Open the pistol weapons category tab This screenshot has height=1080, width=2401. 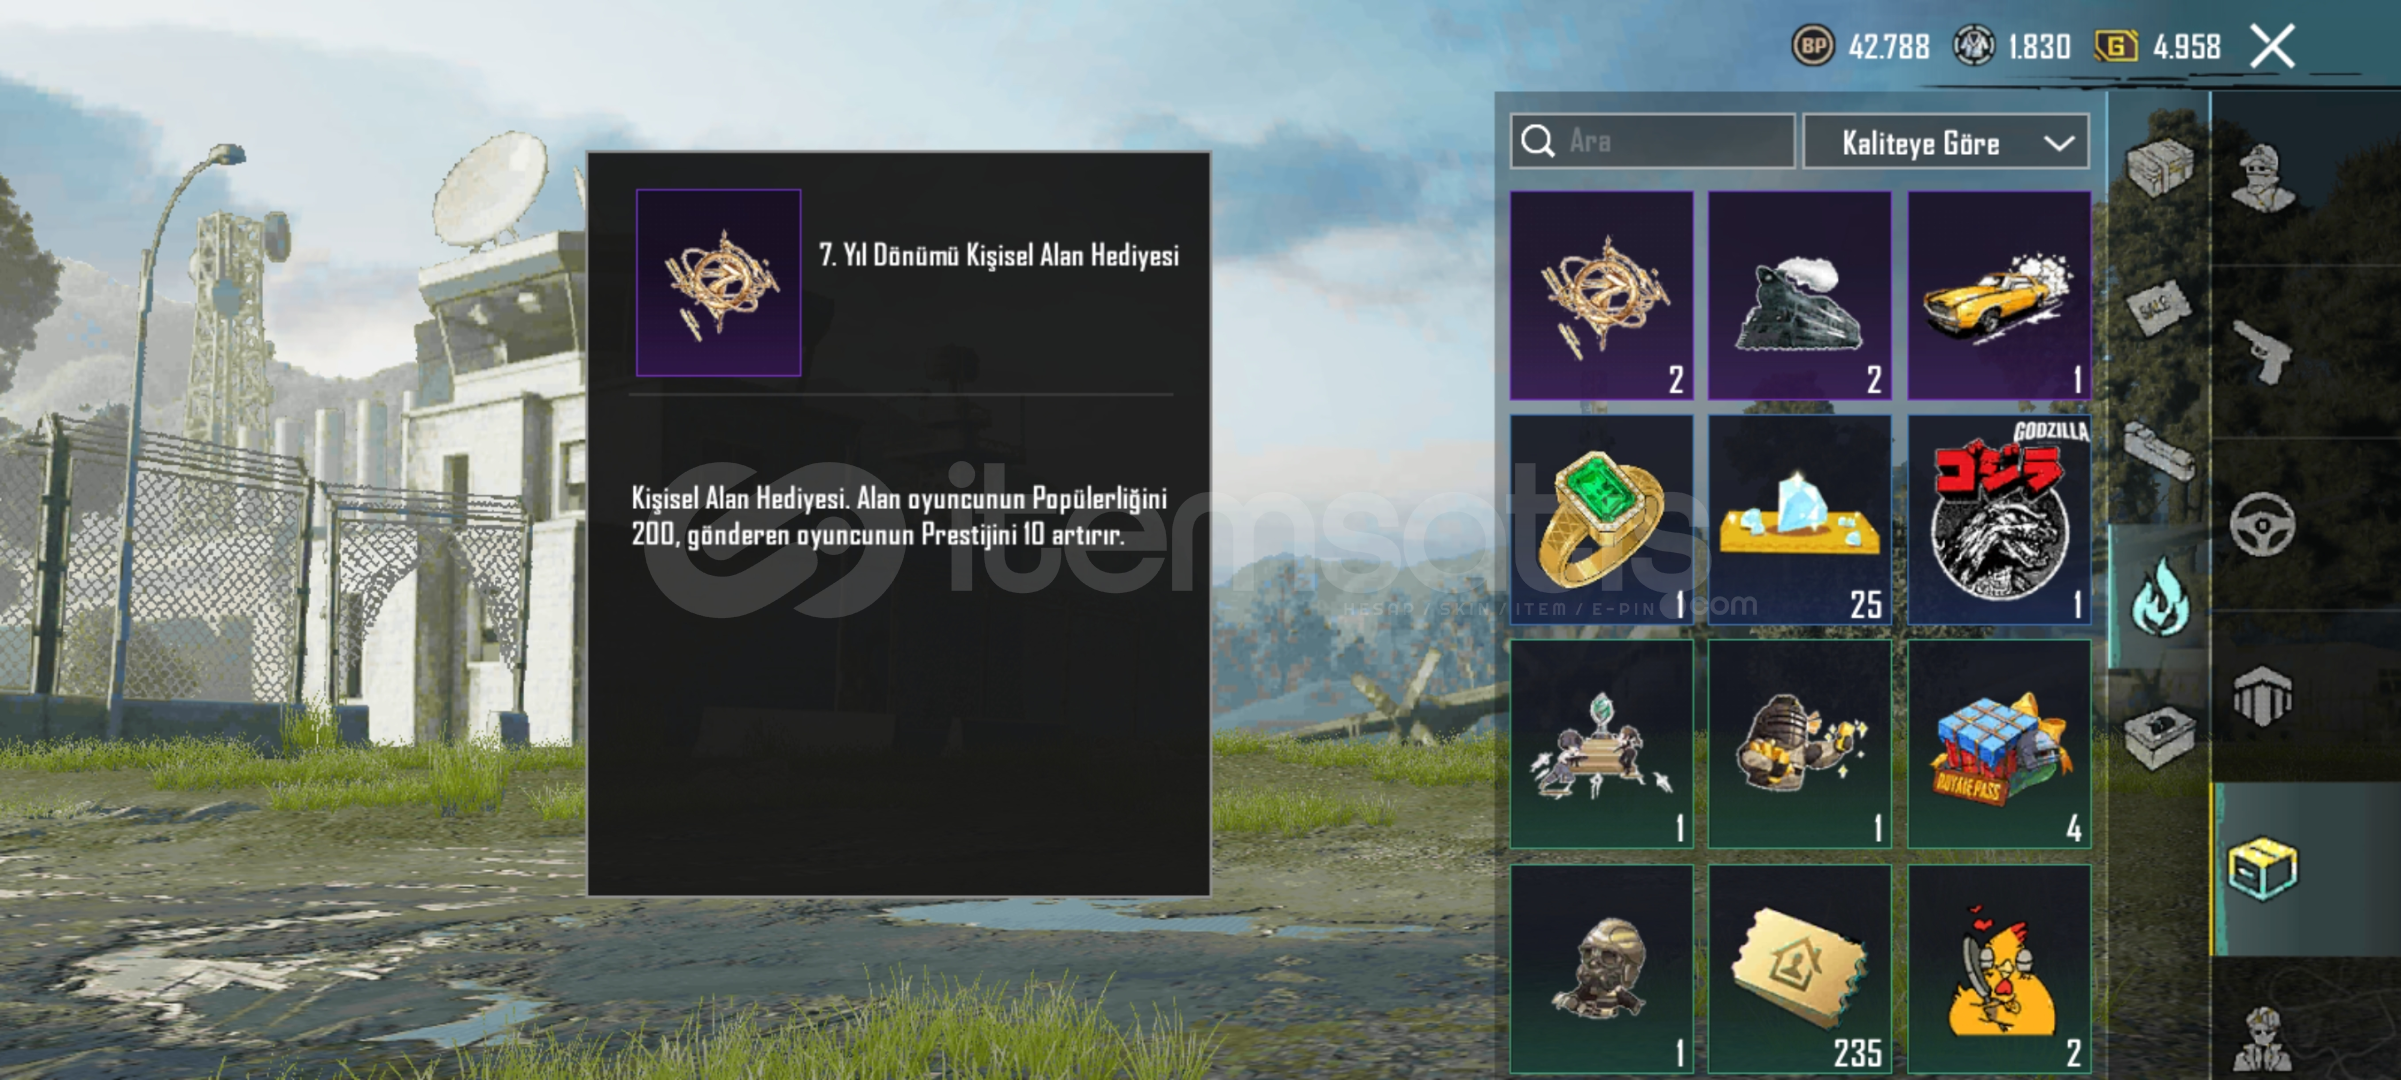pos(2262,351)
